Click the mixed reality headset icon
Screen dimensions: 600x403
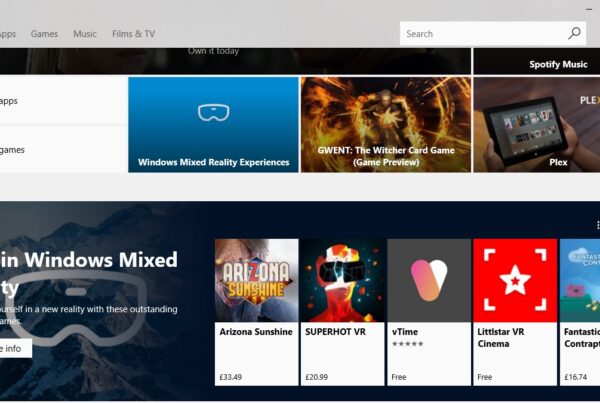click(x=213, y=113)
